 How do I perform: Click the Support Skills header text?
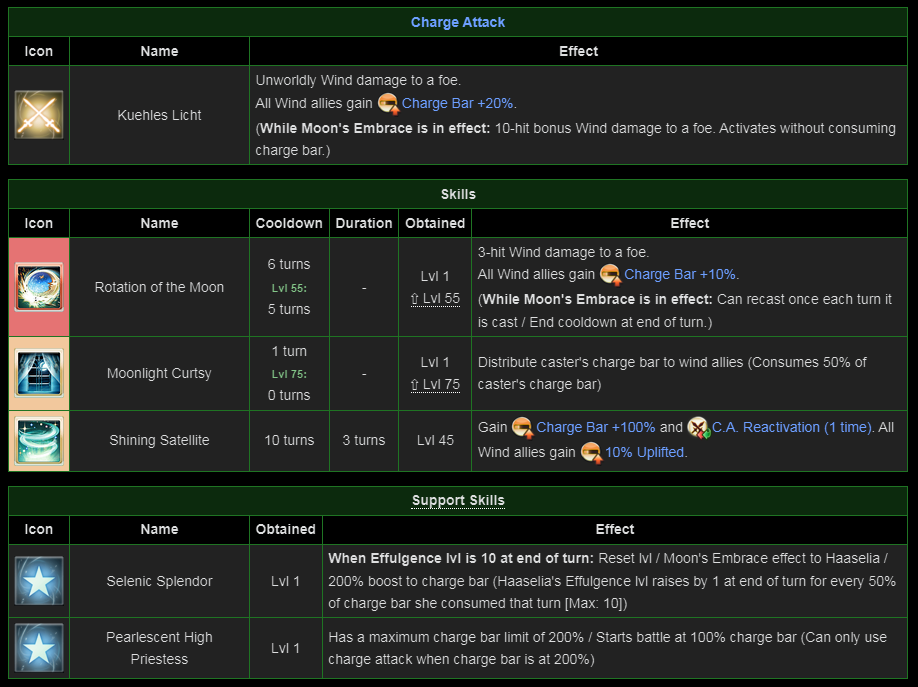coord(458,501)
